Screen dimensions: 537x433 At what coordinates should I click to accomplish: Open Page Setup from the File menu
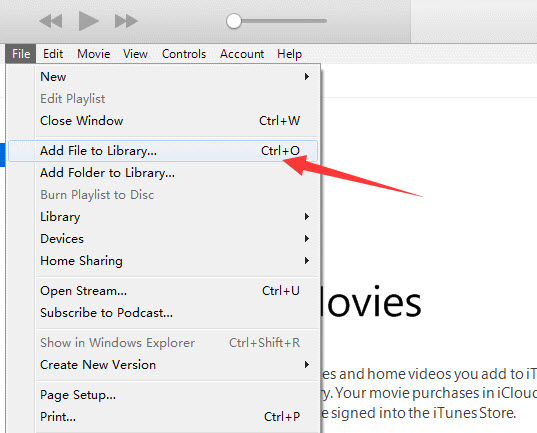pyautogui.click(x=163, y=395)
